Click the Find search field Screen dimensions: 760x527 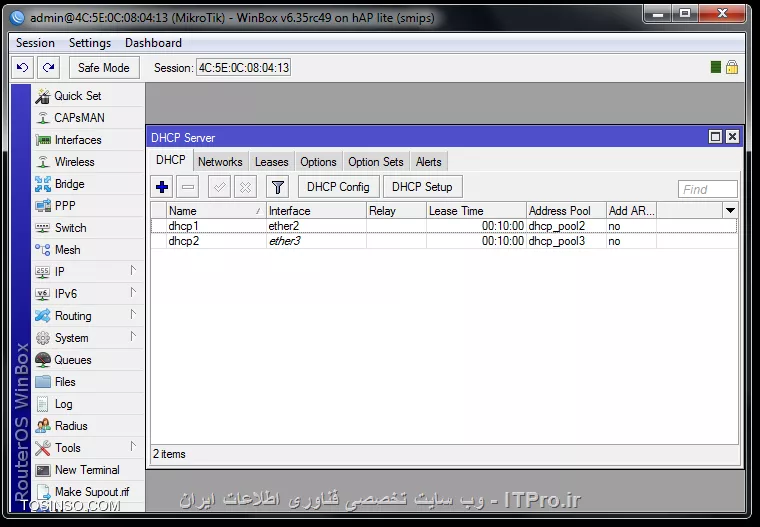click(708, 189)
